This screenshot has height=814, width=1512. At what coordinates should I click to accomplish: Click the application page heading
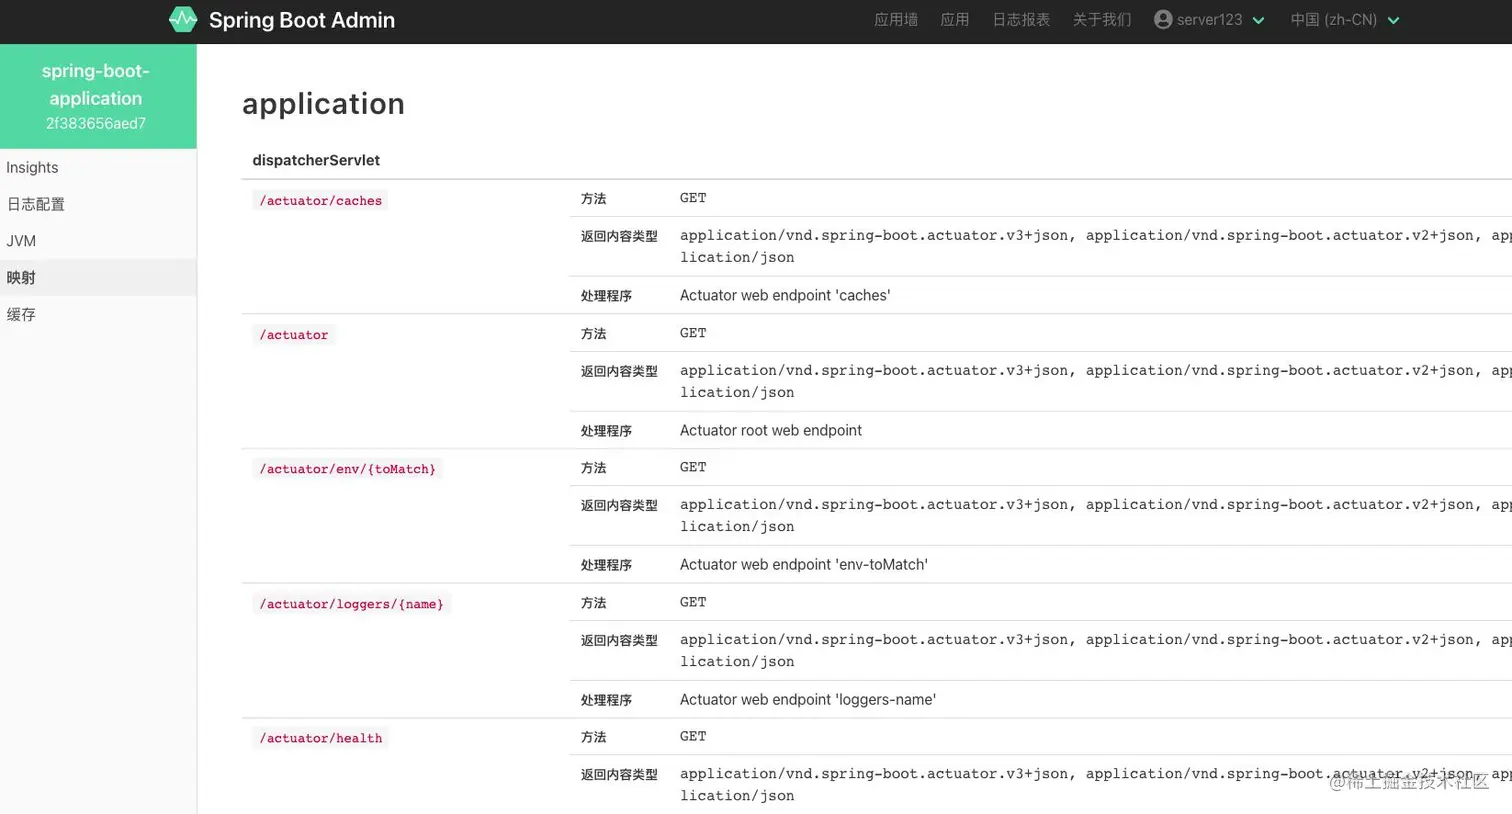click(323, 104)
